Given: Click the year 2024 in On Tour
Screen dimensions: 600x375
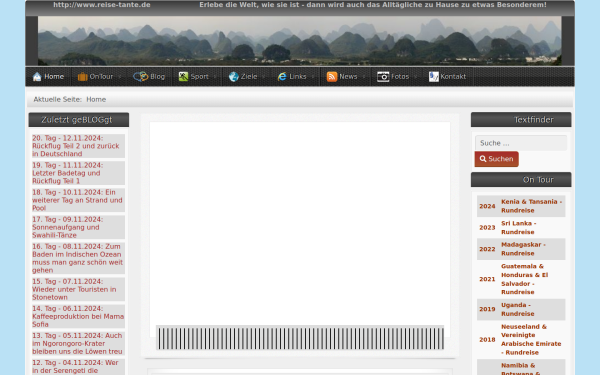Looking at the screenshot, I should (487, 206).
